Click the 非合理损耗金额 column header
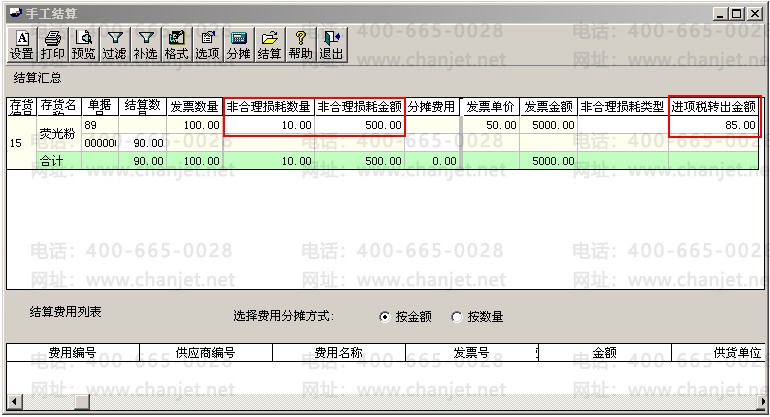Image resolution: width=770 pixels, height=417 pixels. click(359, 107)
